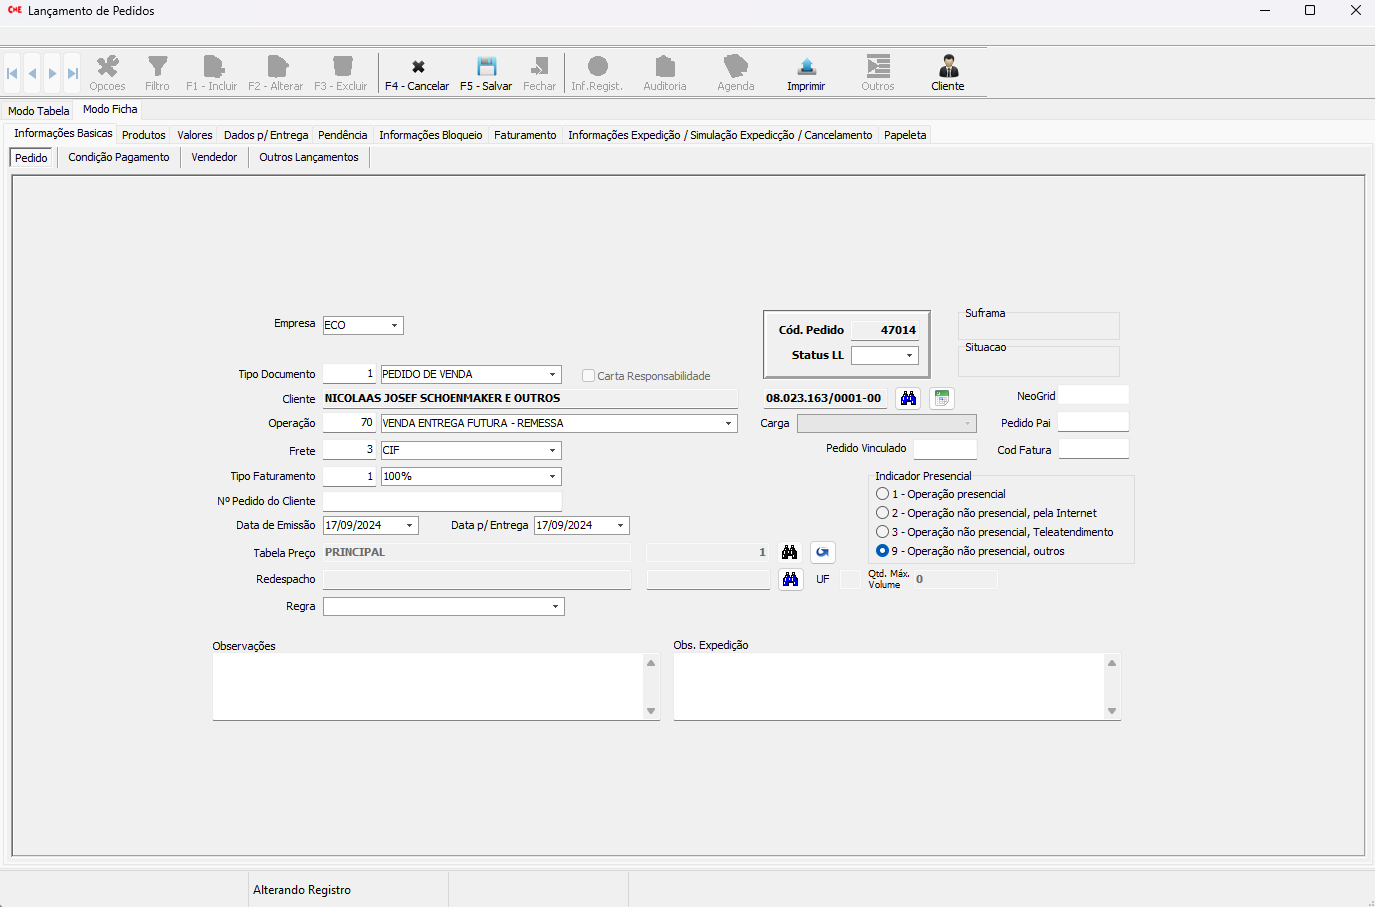Image resolution: width=1375 pixels, height=907 pixels.
Task: Click binoculars icon in Redespacho row
Action: coord(790,580)
